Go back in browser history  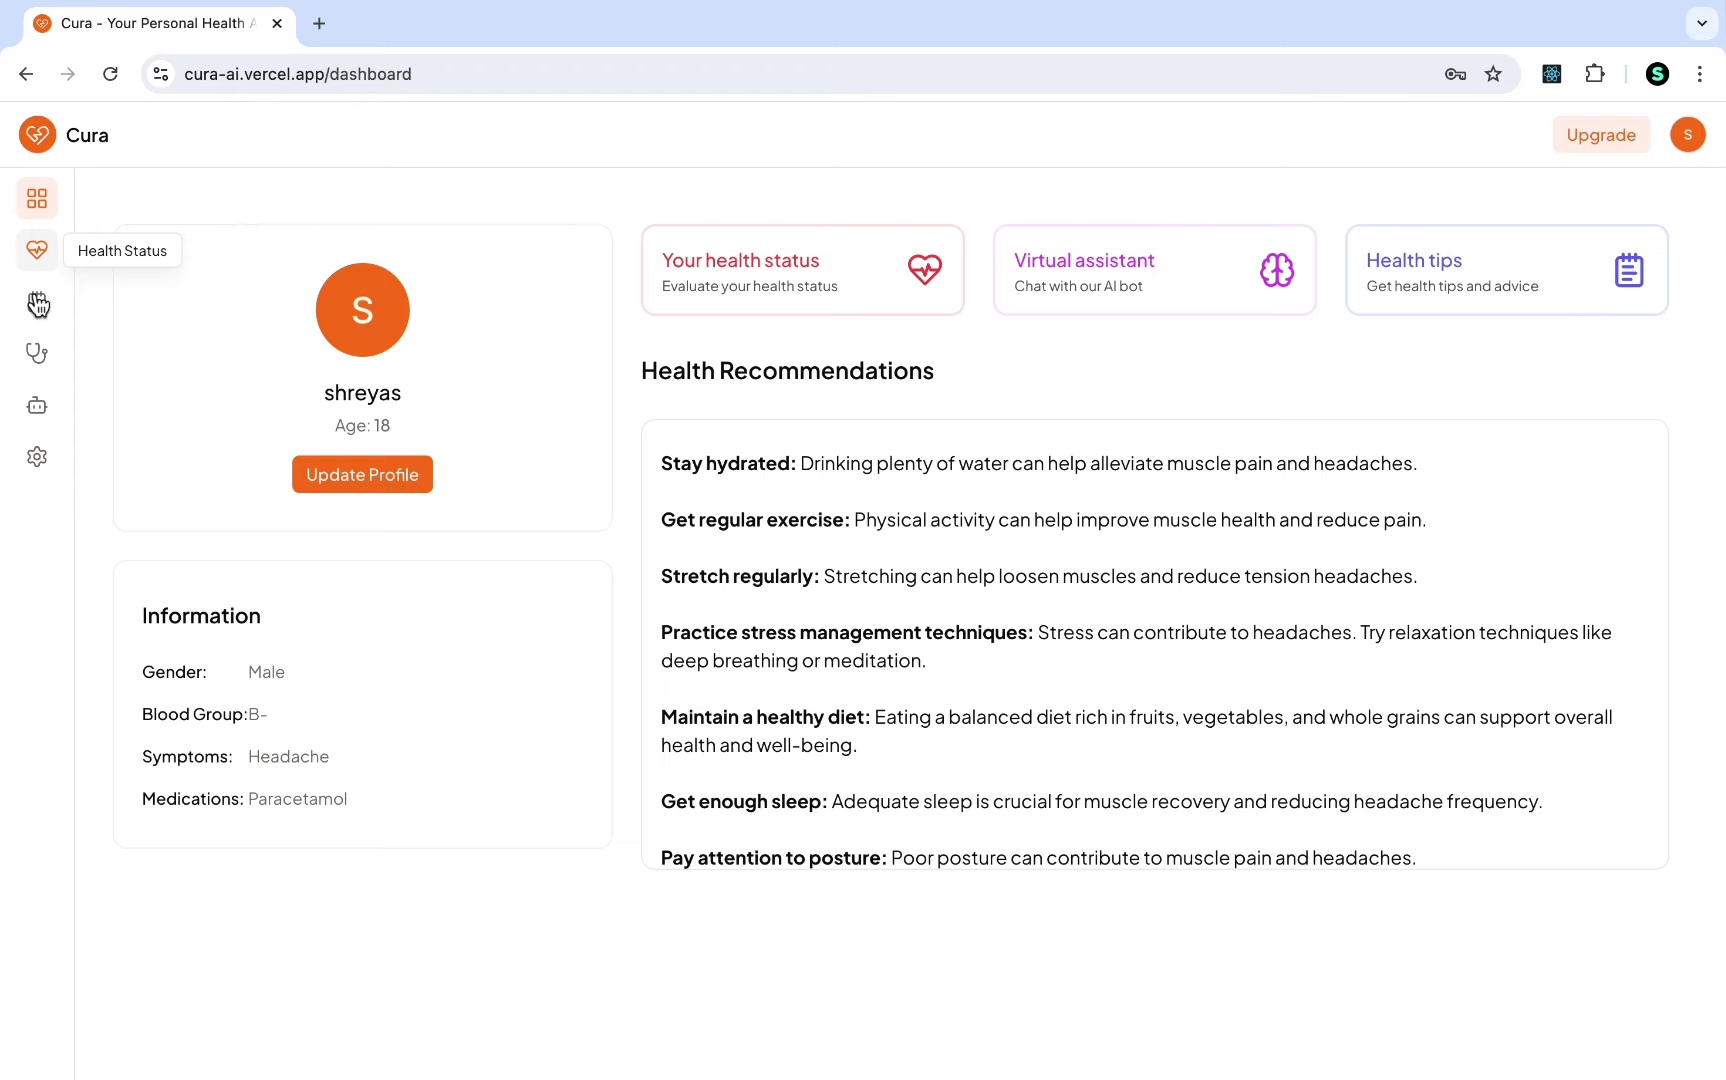[26, 74]
